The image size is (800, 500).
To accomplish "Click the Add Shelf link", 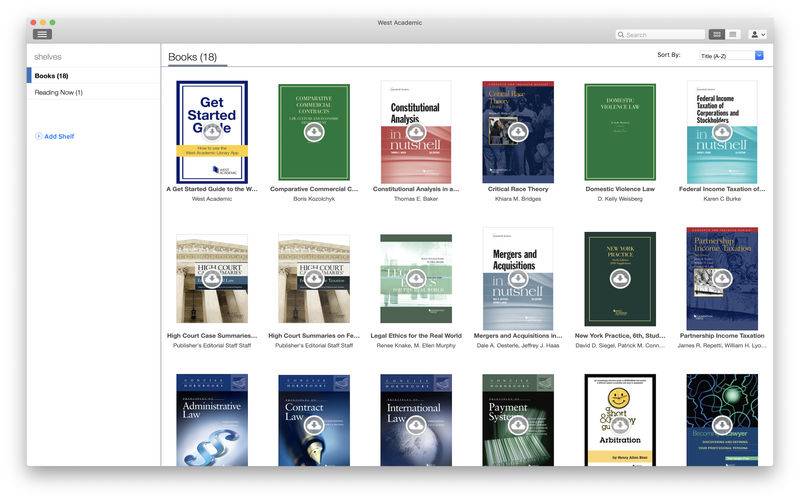I will [x=55, y=136].
